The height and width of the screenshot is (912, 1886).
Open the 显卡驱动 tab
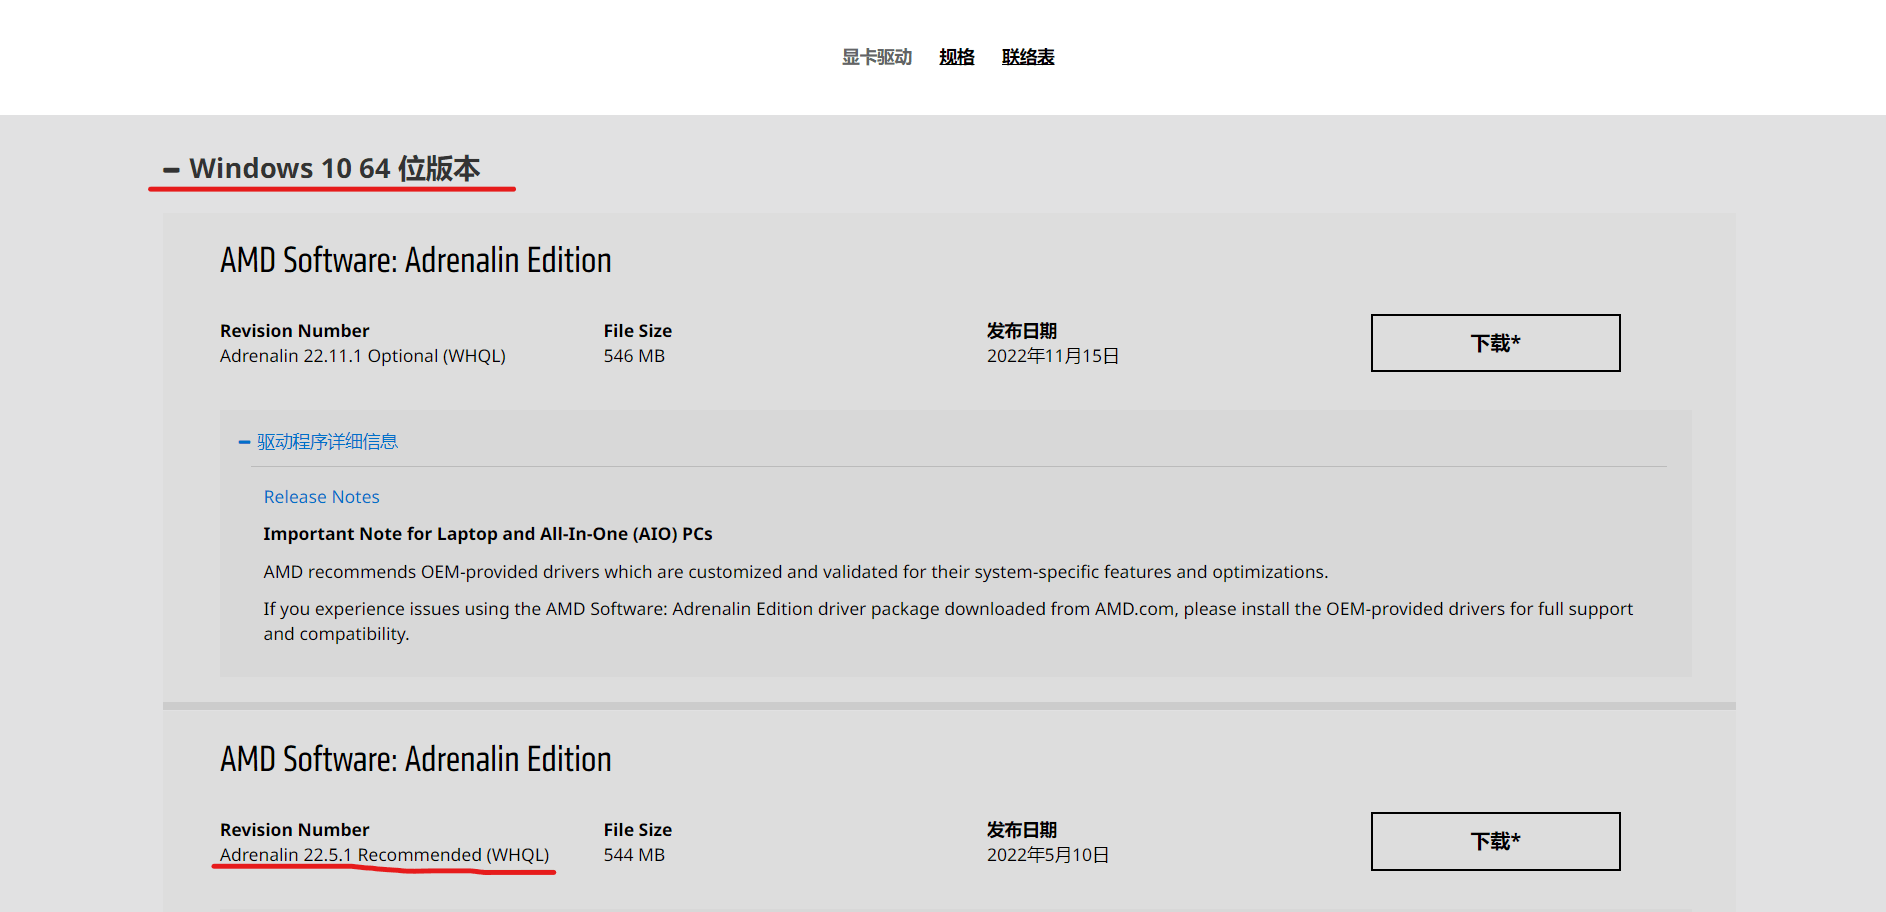point(877,57)
